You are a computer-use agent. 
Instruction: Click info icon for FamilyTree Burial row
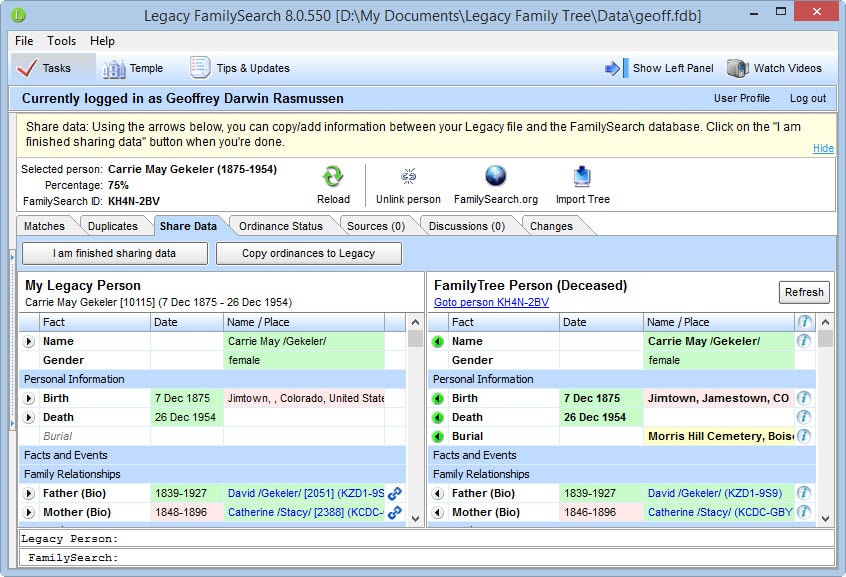tap(804, 436)
